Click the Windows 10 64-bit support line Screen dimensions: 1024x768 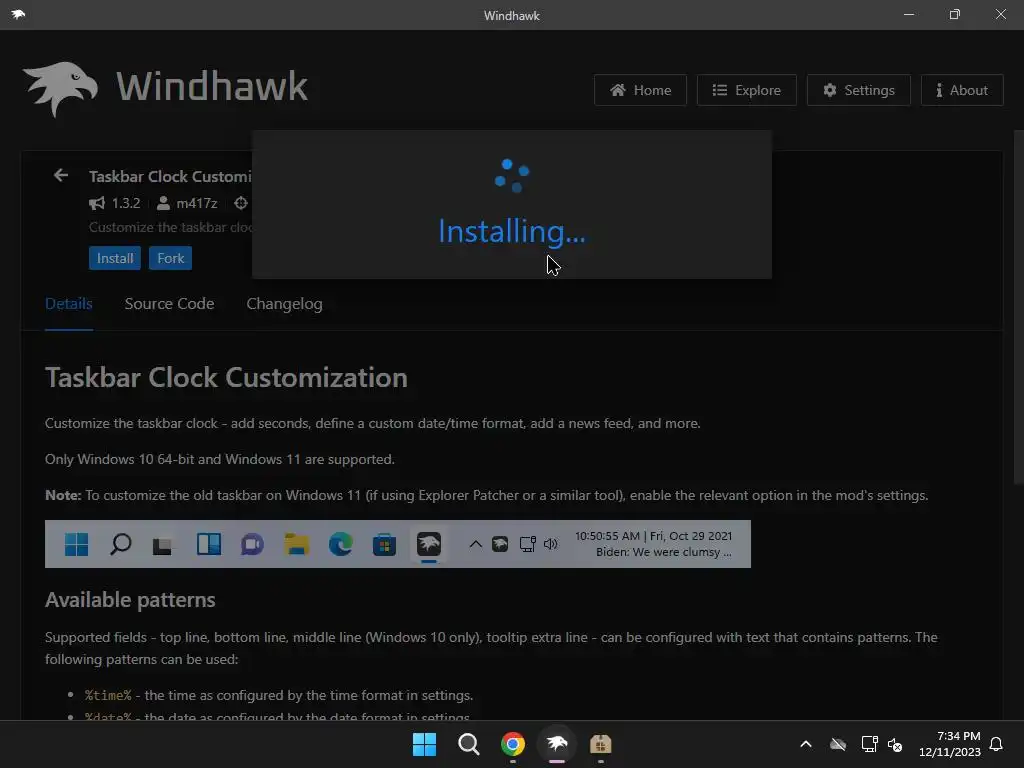pyautogui.click(x=219, y=459)
